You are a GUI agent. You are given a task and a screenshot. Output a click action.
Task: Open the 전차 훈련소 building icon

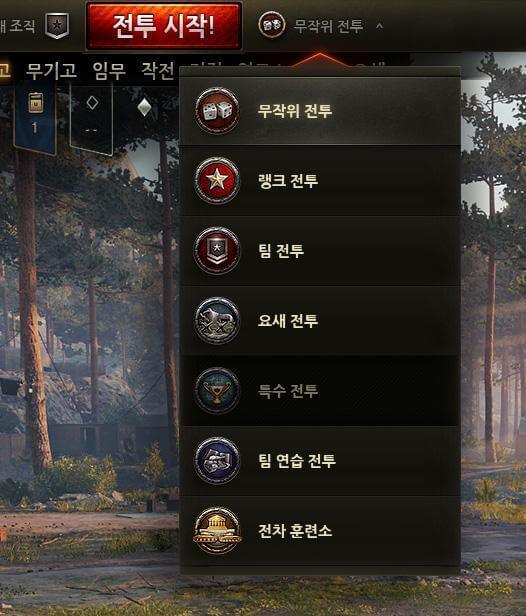tap(217, 530)
